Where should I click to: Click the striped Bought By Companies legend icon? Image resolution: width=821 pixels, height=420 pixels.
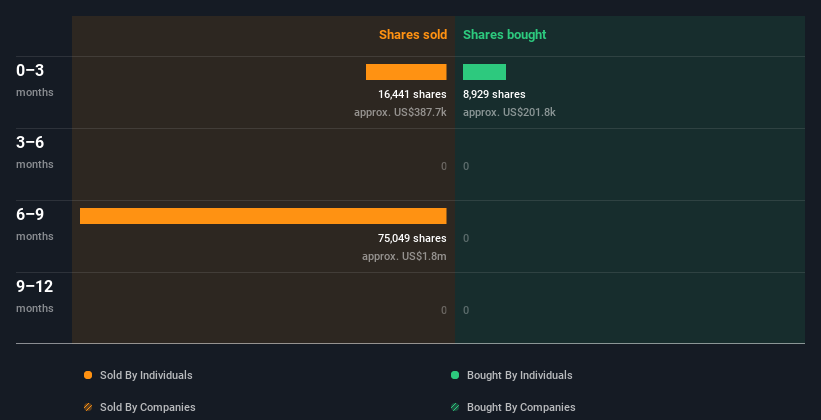455,407
